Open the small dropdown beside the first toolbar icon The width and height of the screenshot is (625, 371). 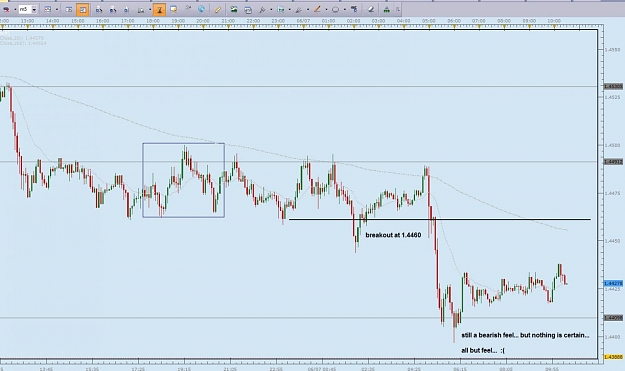pyautogui.click(x=15, y=10)
